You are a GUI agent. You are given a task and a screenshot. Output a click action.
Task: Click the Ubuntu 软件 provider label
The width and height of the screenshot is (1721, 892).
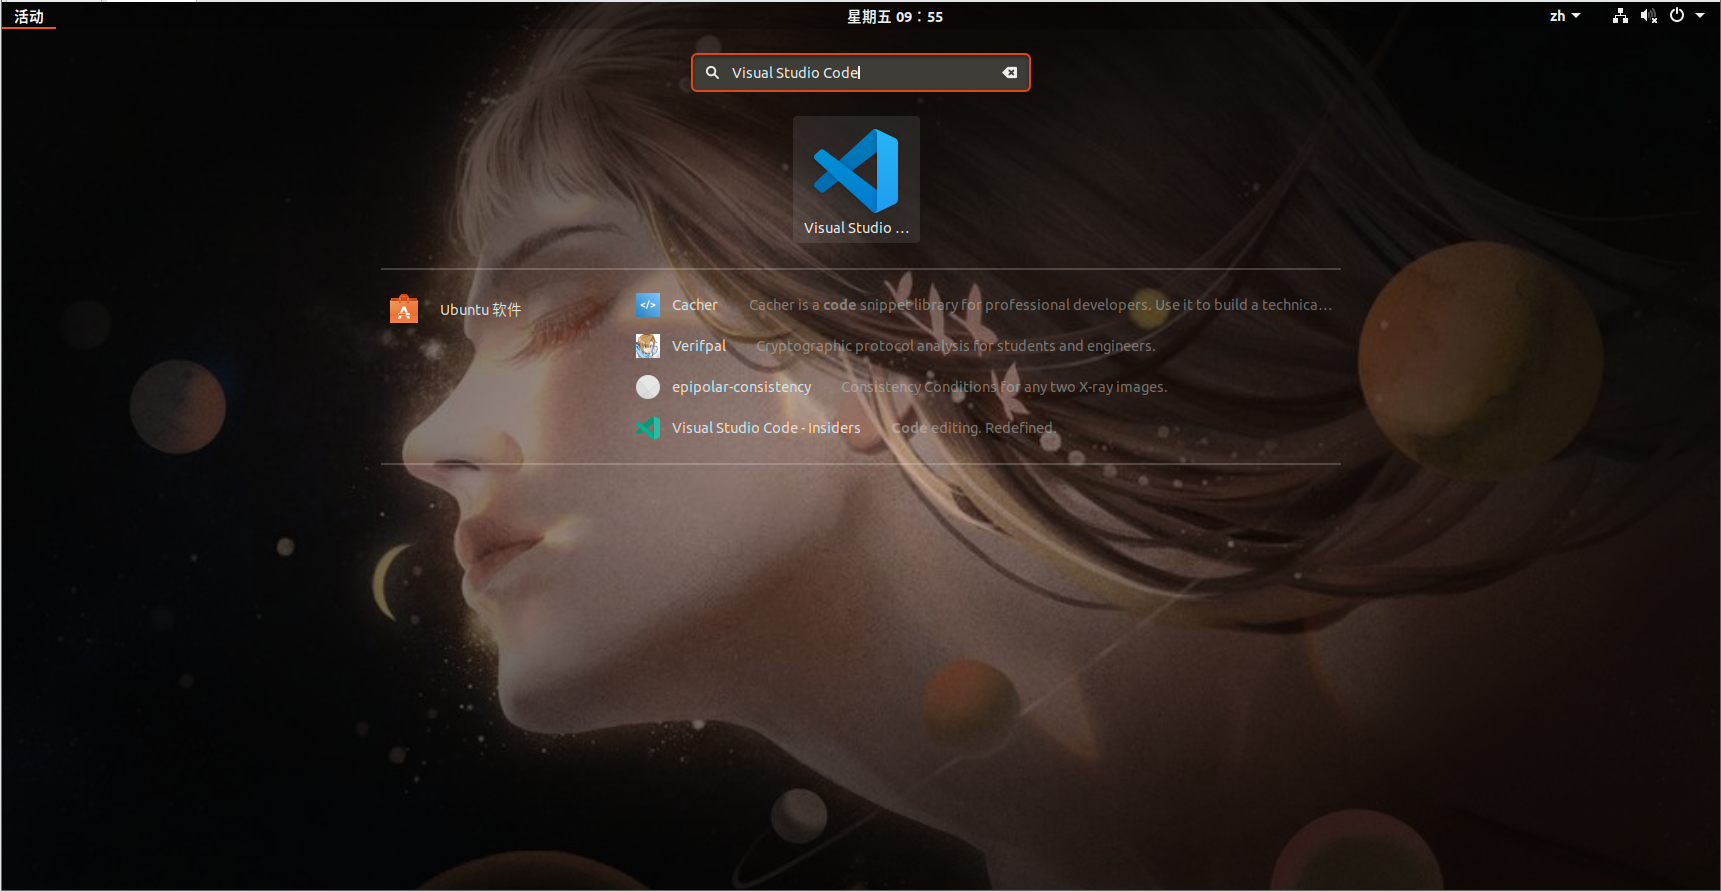click(481, 310)
